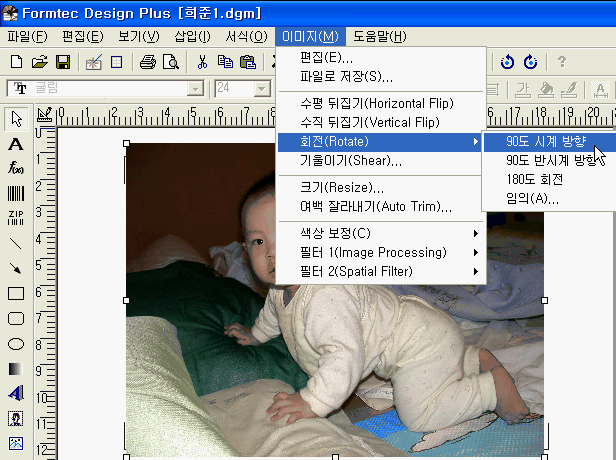This screenshot has width=616, height=460.
Task: Click the underlined 가 text icon
Action: pyautogui.click(x=522, y=90)
